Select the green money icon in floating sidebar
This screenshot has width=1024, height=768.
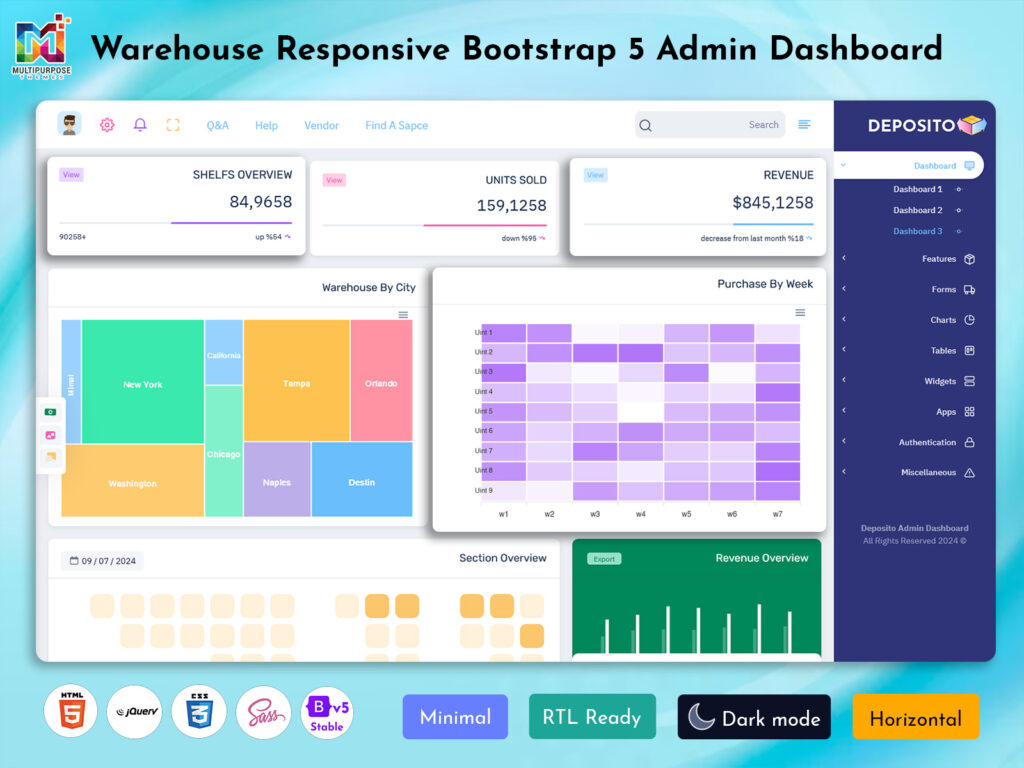[49, 412]
